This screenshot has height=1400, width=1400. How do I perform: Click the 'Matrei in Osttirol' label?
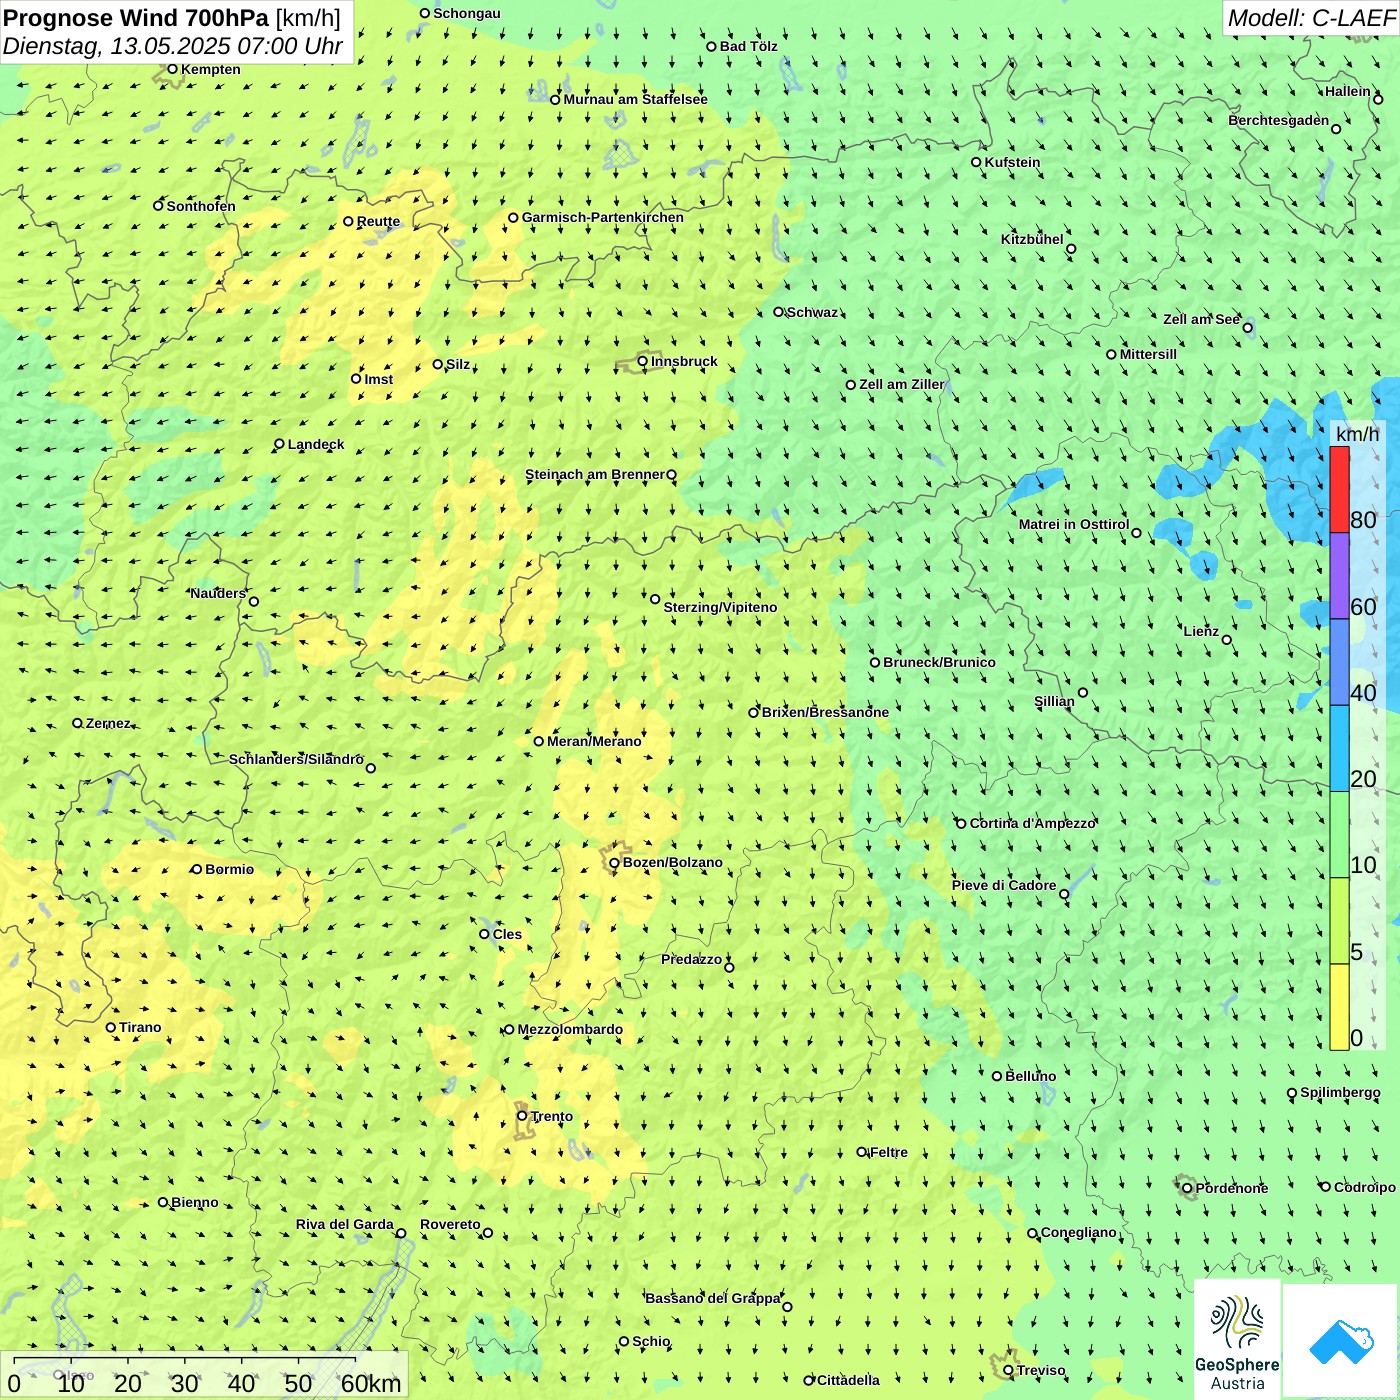[1074, 524]
